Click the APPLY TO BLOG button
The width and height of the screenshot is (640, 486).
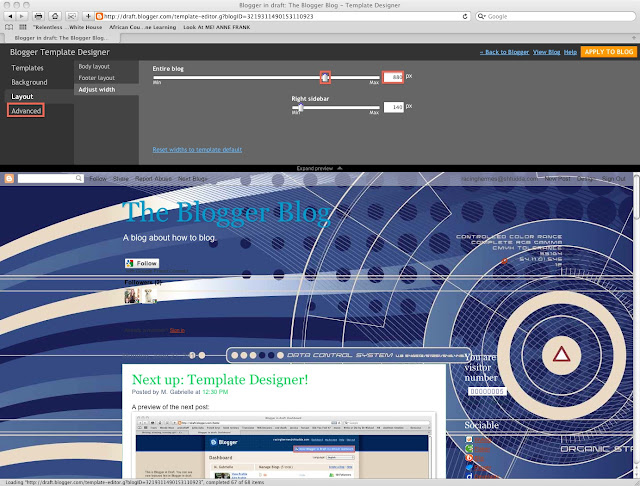coord(609,52)
